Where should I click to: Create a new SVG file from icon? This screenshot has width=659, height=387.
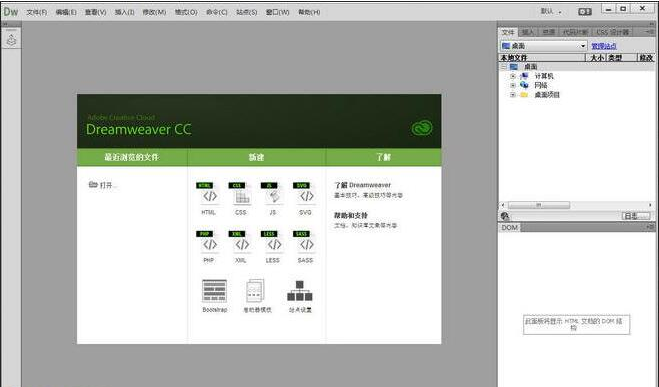point(305,193)
